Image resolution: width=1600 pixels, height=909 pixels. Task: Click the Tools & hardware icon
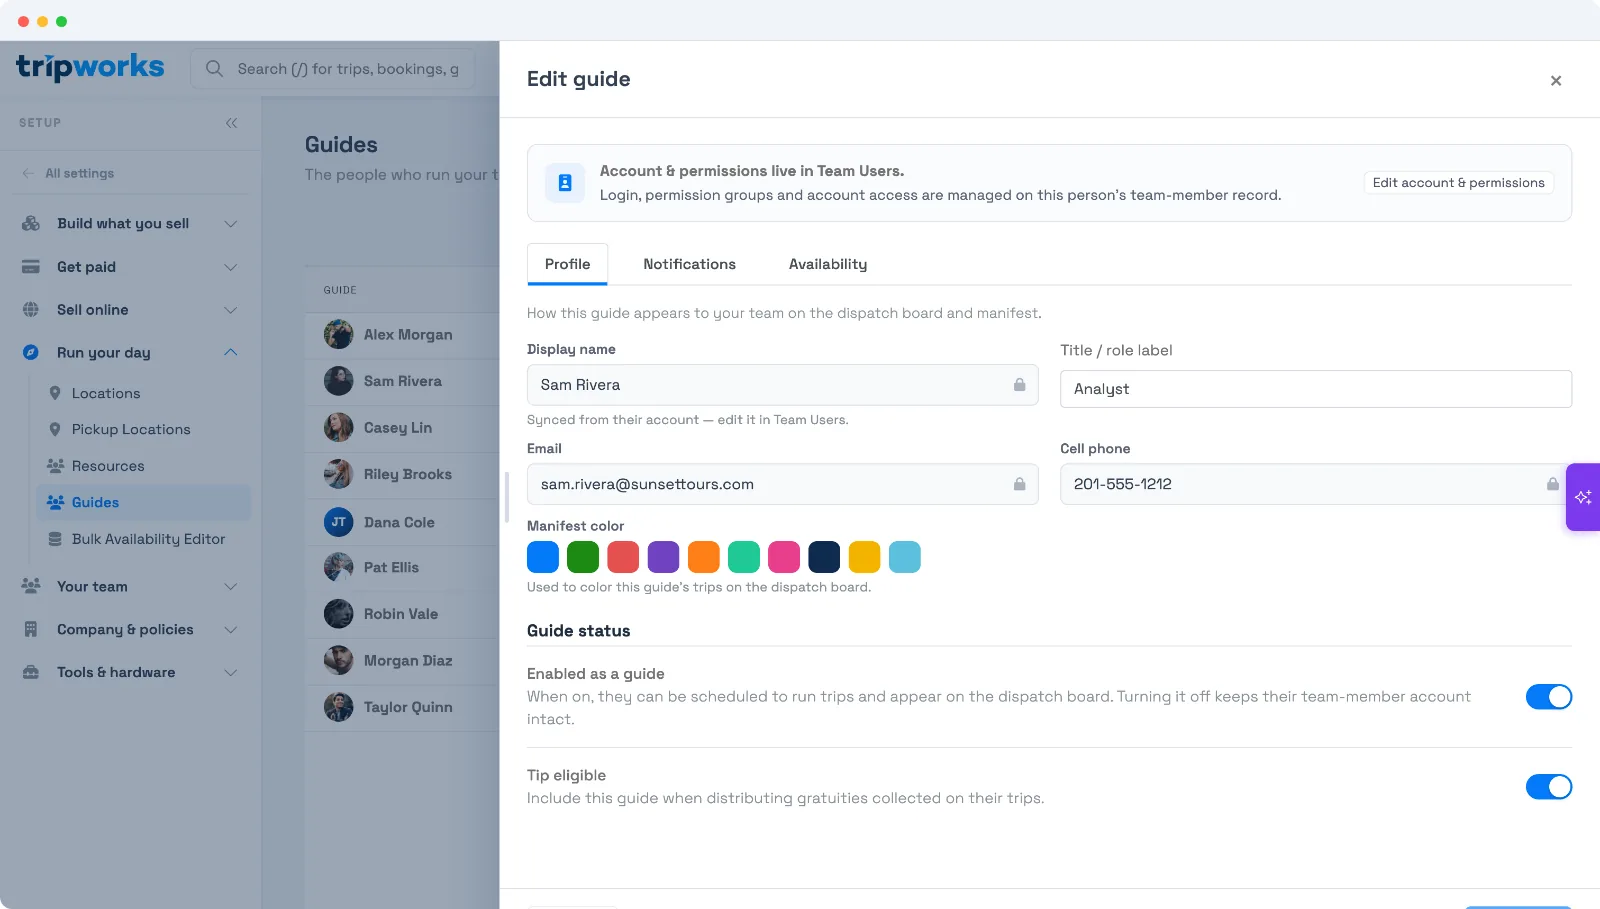point(31,672)
